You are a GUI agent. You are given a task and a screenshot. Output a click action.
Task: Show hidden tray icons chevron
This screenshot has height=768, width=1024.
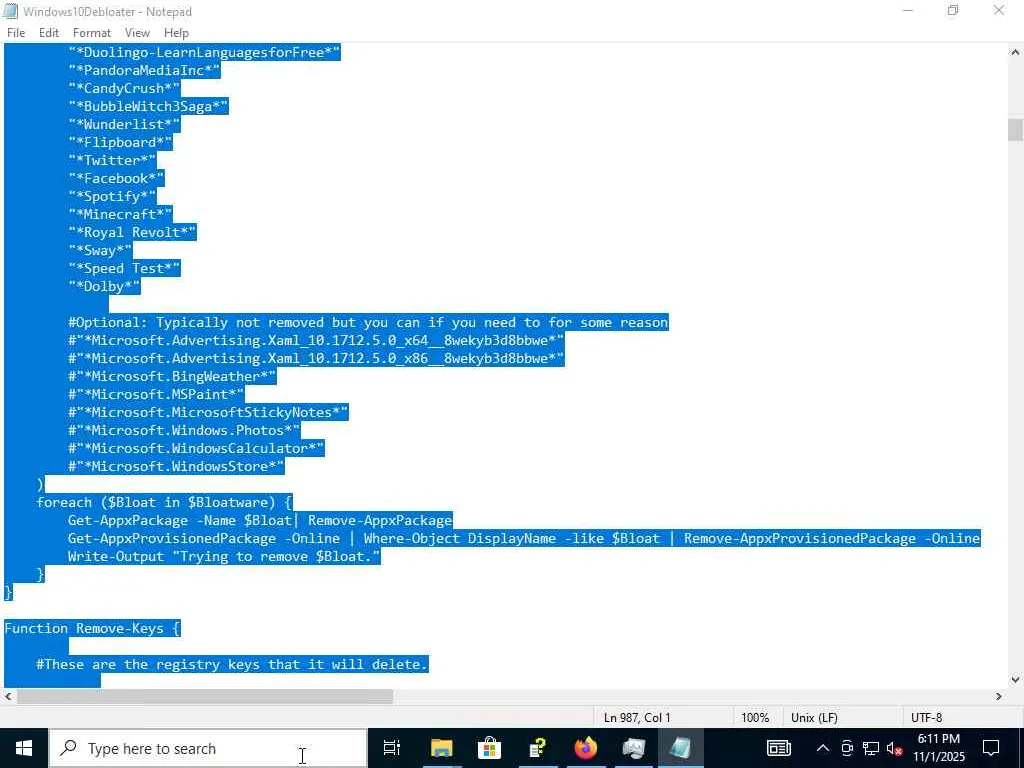[823, 748]
